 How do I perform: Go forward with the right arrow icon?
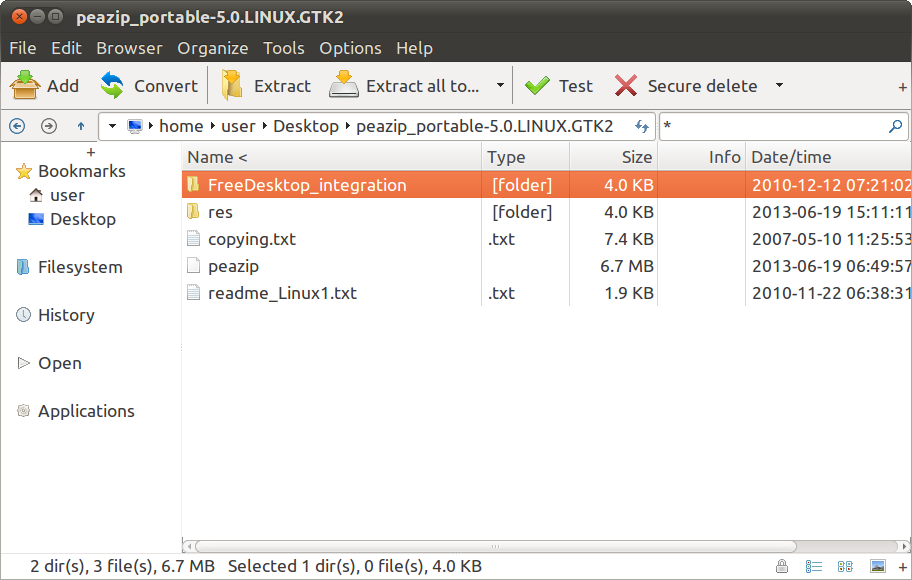click(x=49, y=126)
